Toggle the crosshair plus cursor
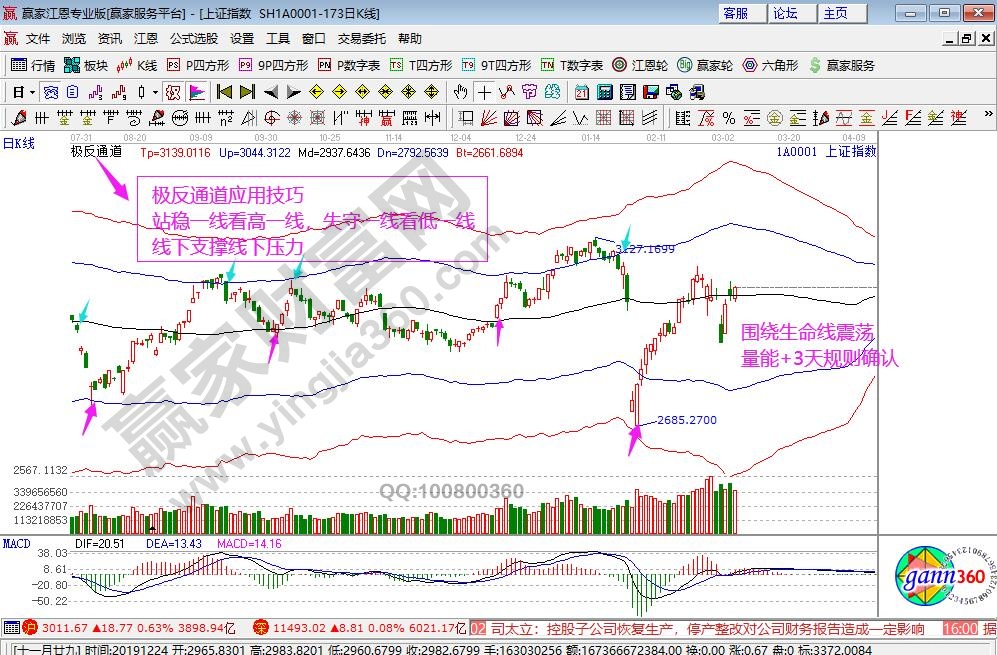 [x=484, y=92]
